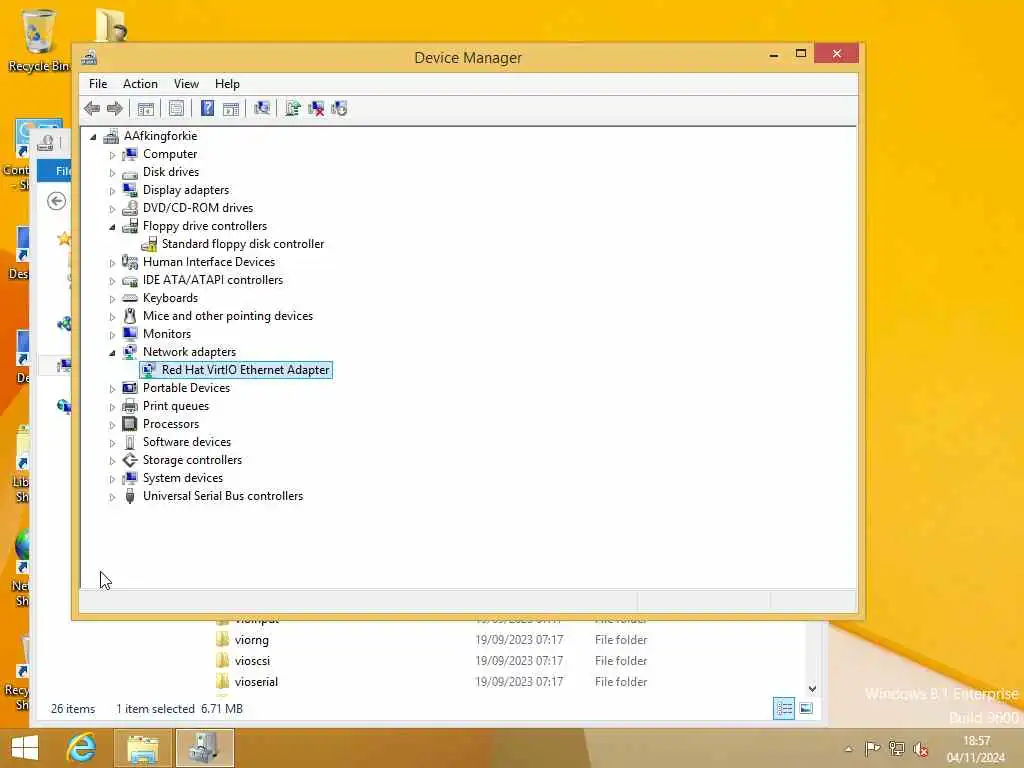Viewport: 1024px width, 768px height.
Task: Select Red Hat VirtIO Ethernet Adapter
Action: pos(245,370)
